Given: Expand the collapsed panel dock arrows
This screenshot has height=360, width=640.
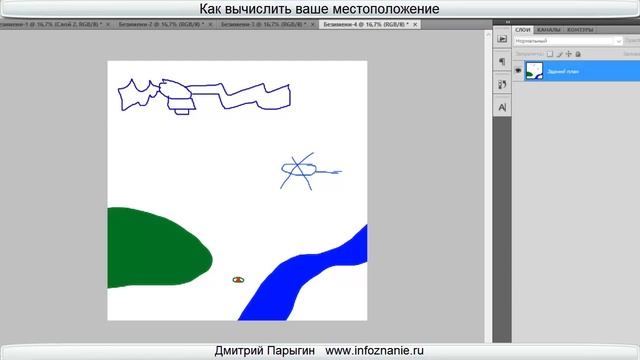Looking at the screenshot, I should (x=507, y=22).
